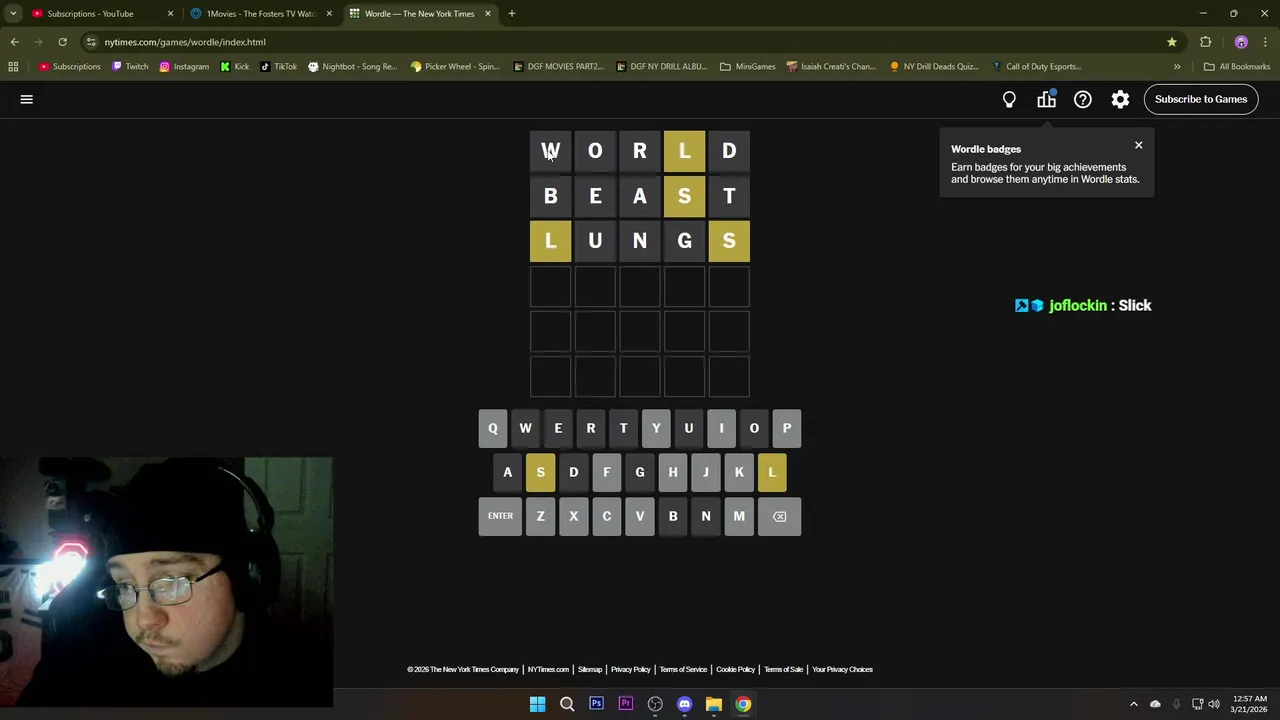The height and width of the screenshot is (720, 1280).
Task: Tap the Z key on Wordle keyboard
Action: [541, 516]
